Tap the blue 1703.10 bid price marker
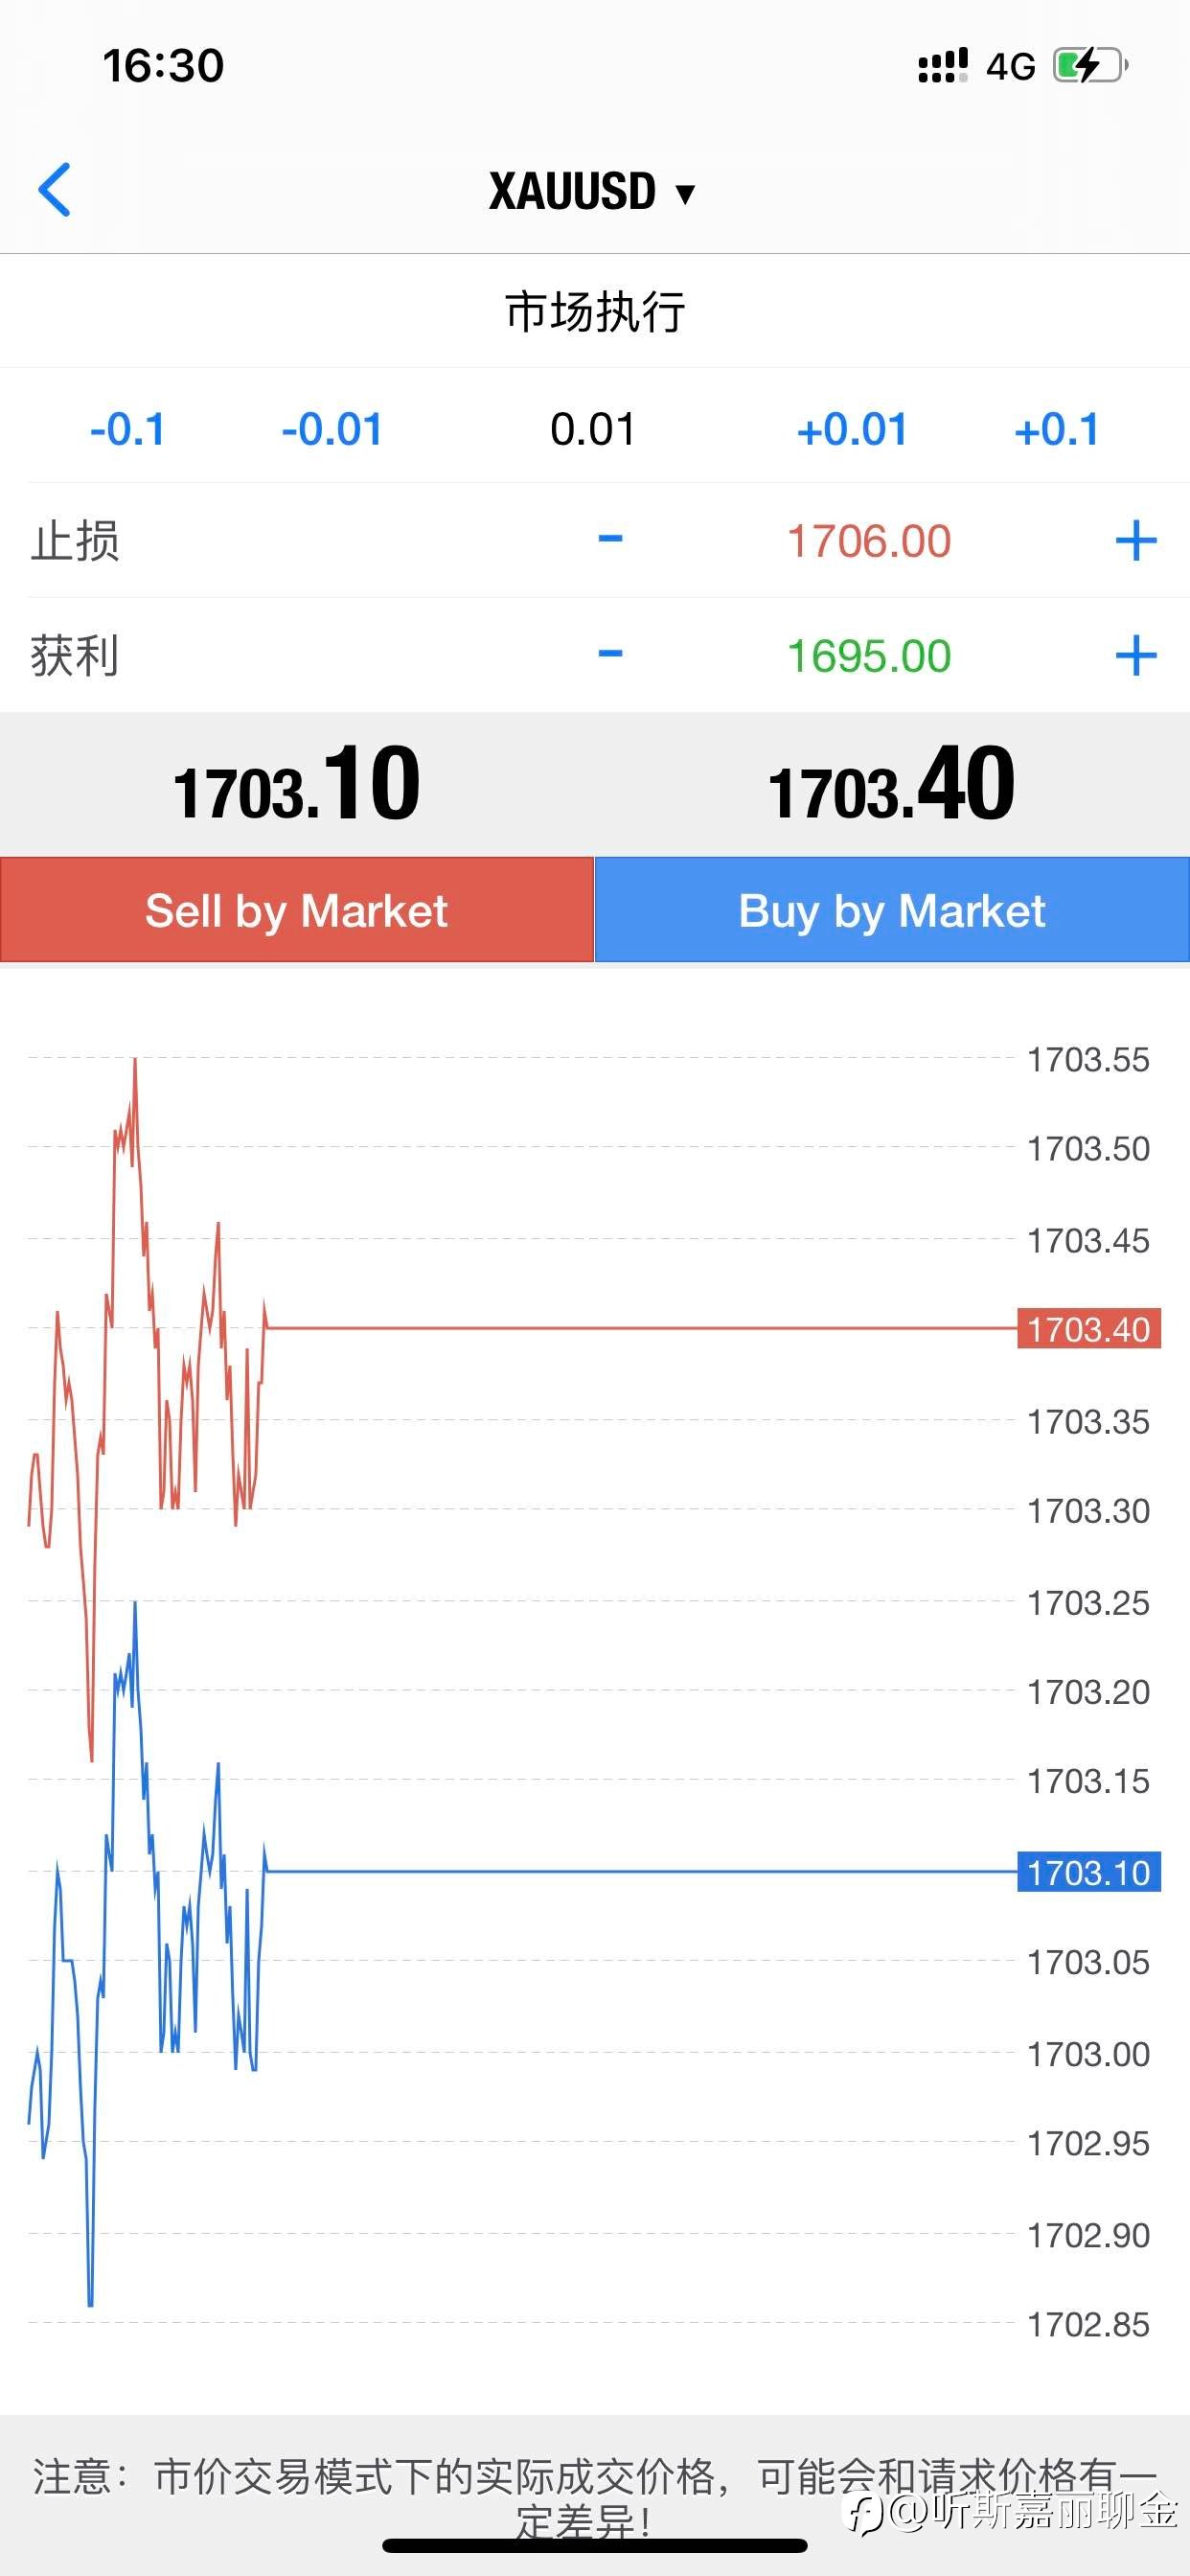 (1088, 1872)
